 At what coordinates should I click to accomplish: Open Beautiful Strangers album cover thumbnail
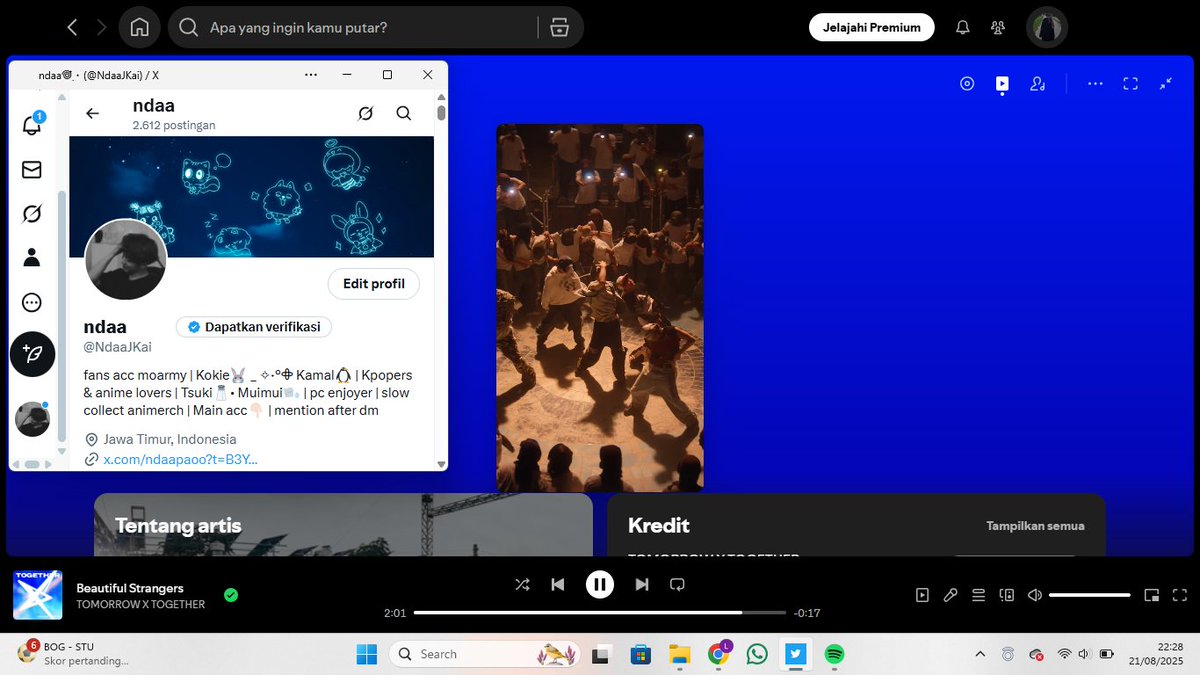tap(38, 595)
